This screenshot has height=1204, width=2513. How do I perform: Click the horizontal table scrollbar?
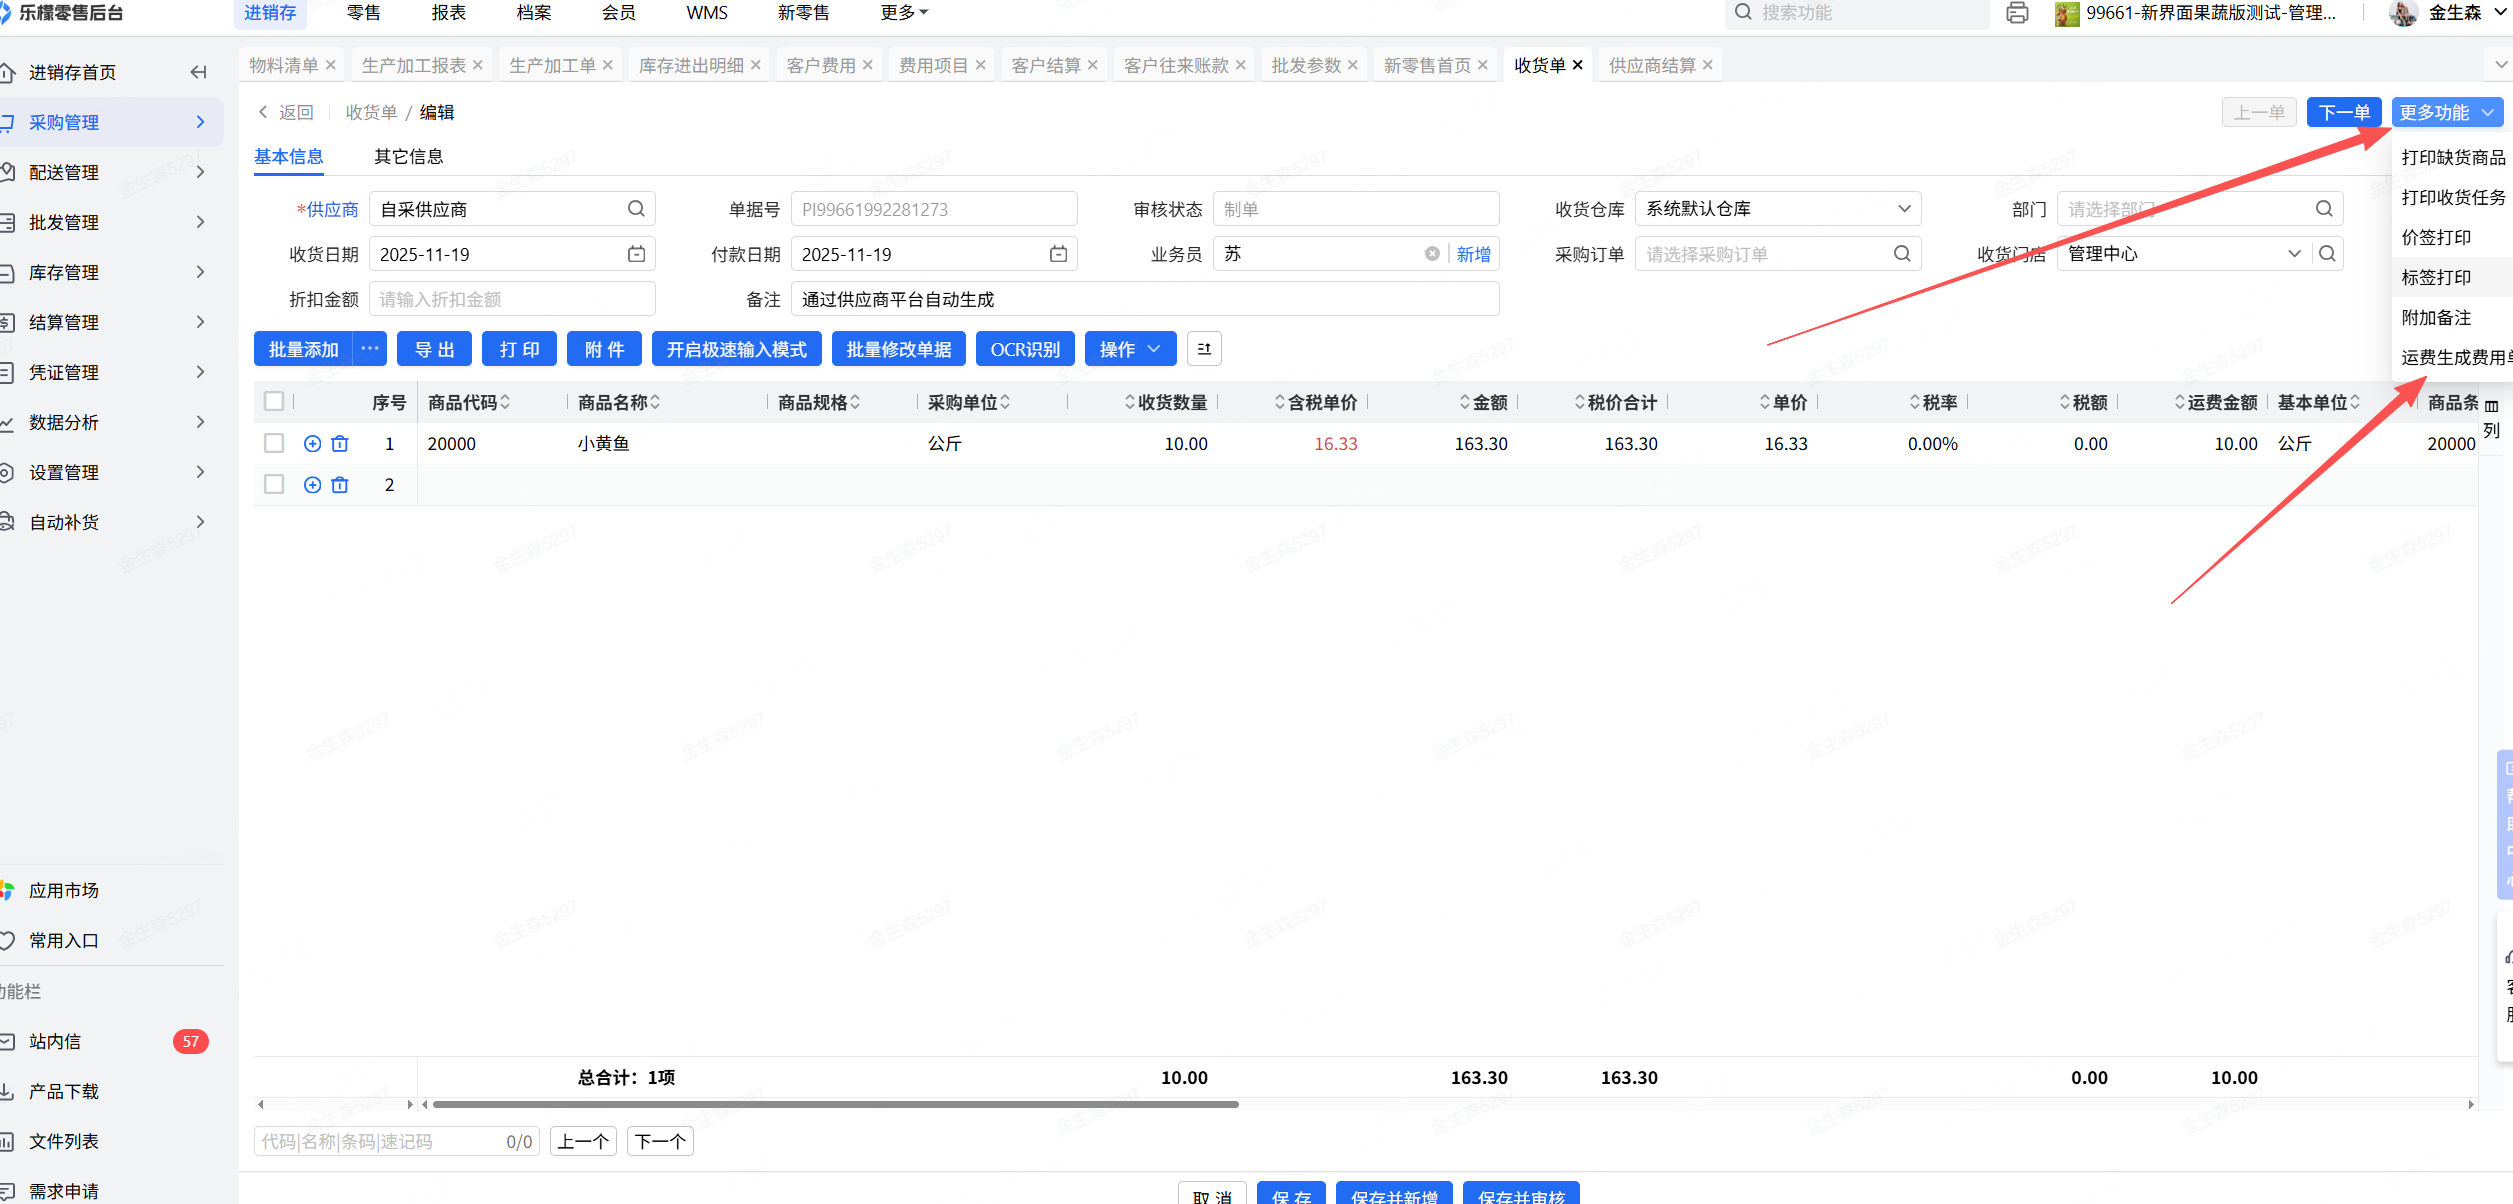[835, 1104]
